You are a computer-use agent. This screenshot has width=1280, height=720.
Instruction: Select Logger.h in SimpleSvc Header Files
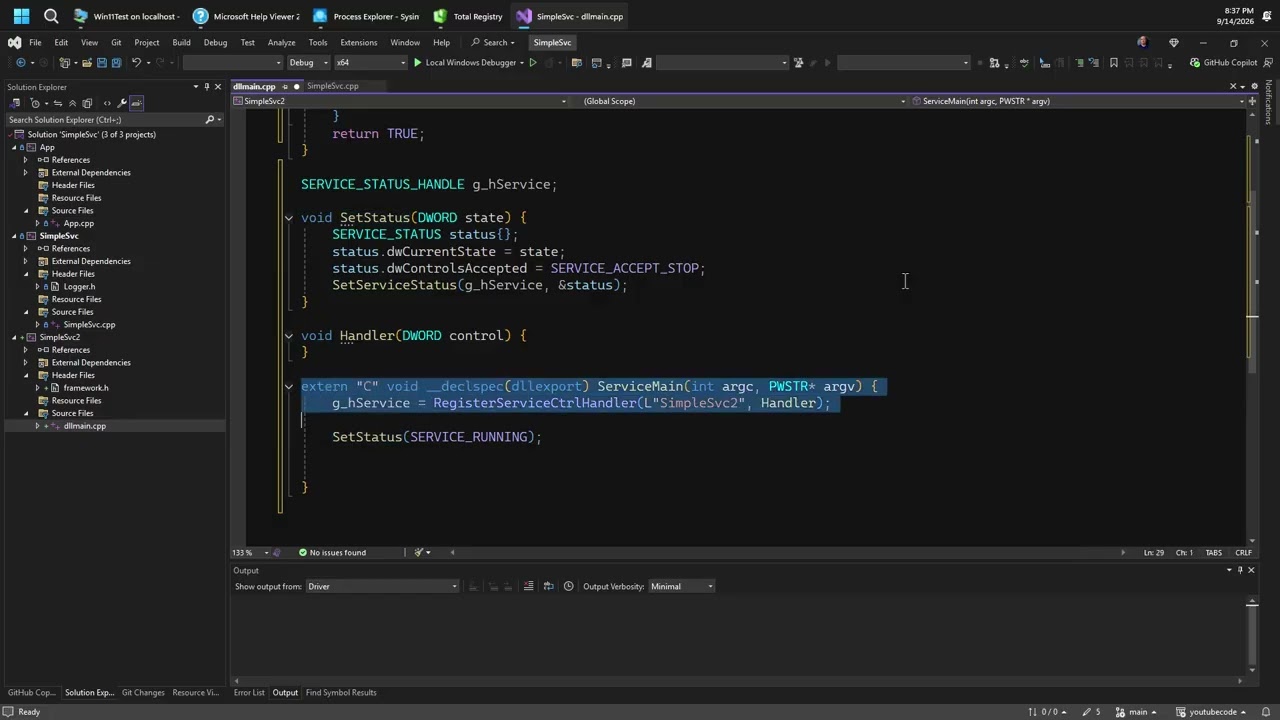pos(79,287)
